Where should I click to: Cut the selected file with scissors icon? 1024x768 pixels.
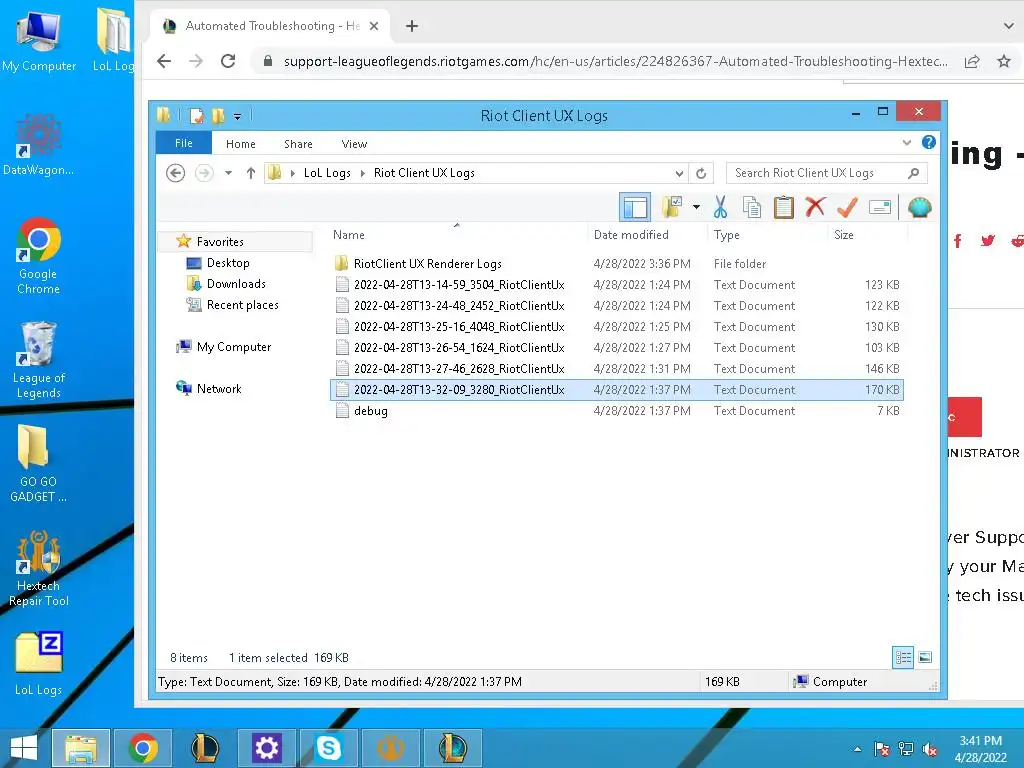pyautogui.click(x=720, y=208)
